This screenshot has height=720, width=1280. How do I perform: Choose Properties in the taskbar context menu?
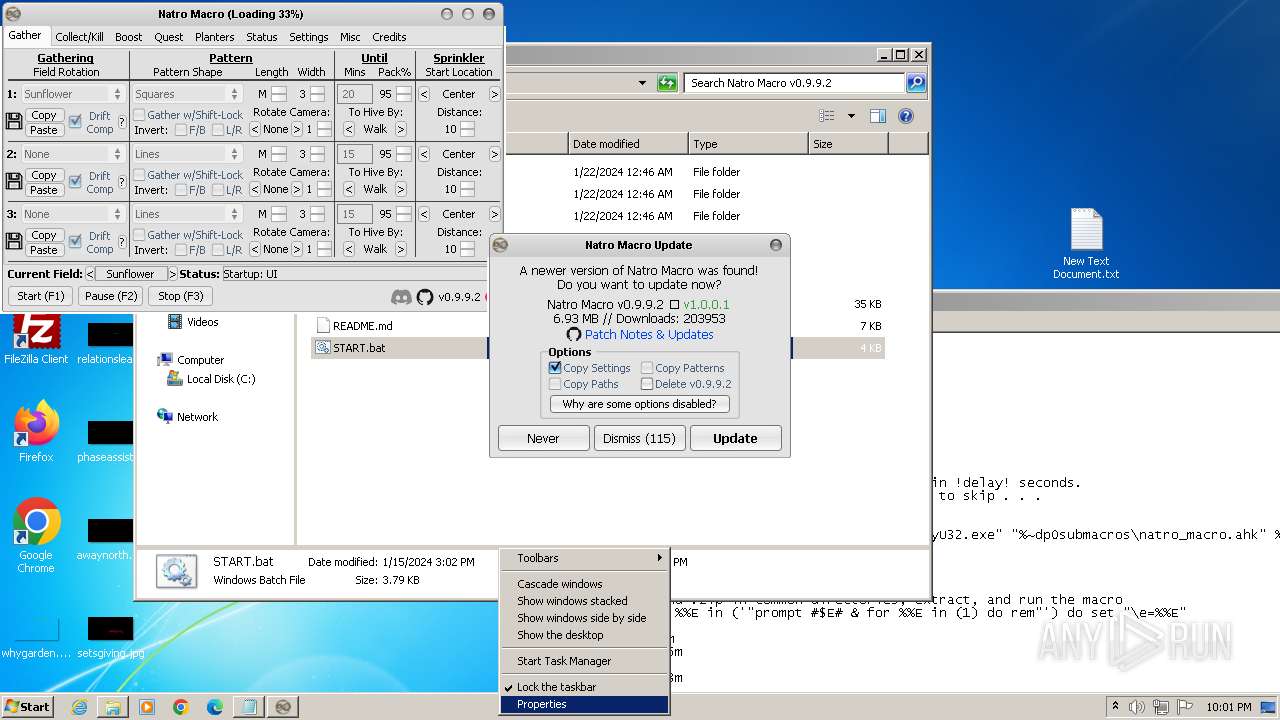click(584, 704)
